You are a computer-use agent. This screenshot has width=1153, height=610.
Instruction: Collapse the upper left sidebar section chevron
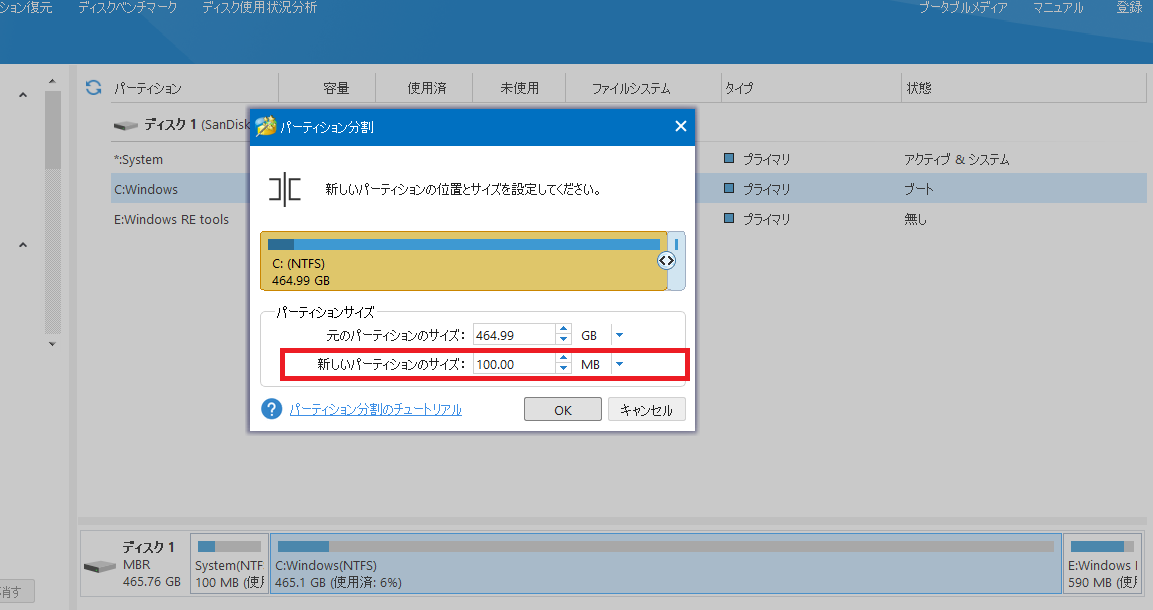click(23, 95)
